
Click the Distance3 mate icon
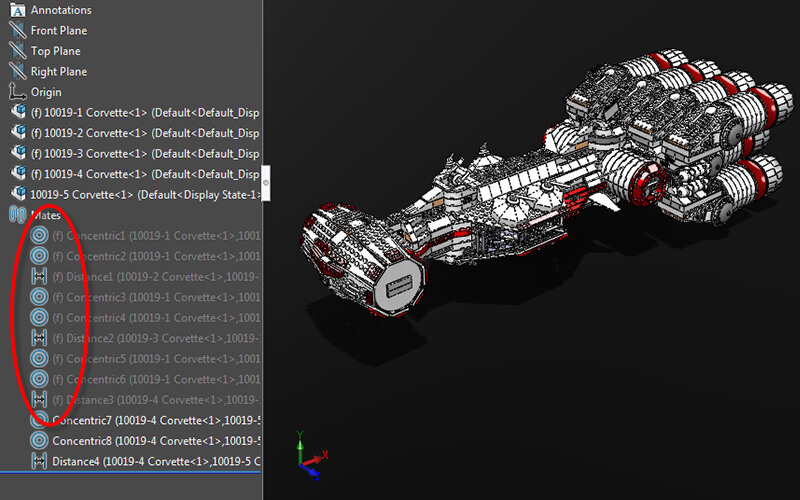pyautogui.click(x=39, y=399)
